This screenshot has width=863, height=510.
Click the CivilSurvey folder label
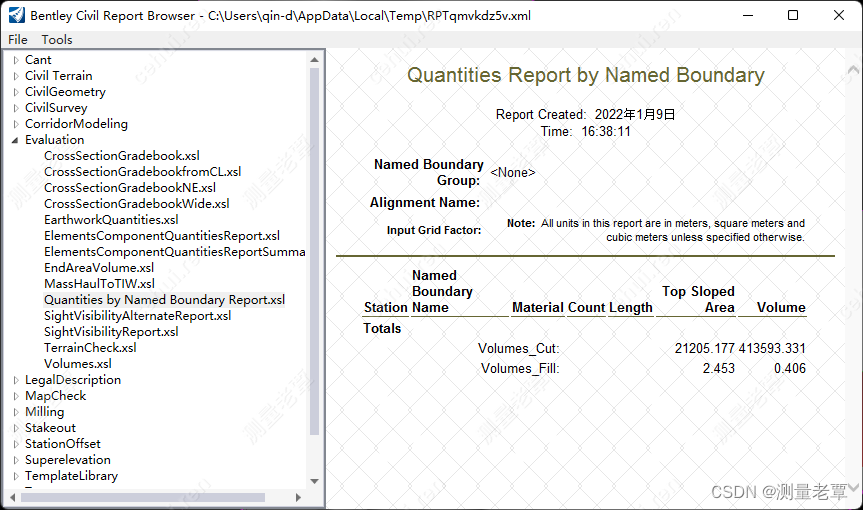click(56, 107)
